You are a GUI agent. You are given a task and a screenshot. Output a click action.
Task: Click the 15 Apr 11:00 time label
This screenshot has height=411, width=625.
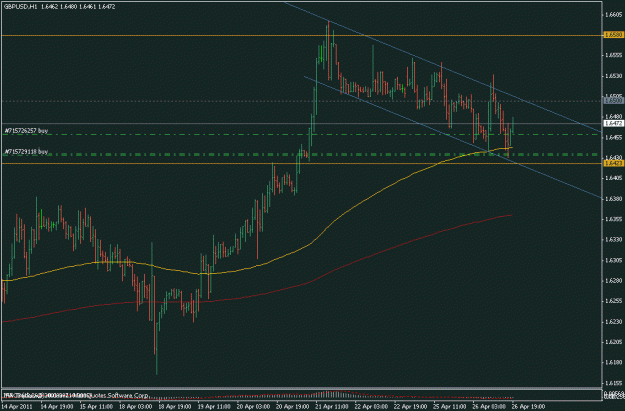(x=96, y=407)
